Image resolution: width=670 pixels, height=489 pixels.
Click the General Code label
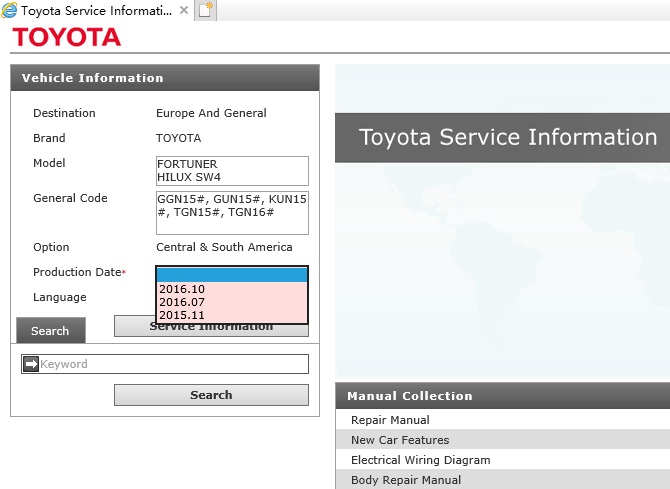point(70,198)
